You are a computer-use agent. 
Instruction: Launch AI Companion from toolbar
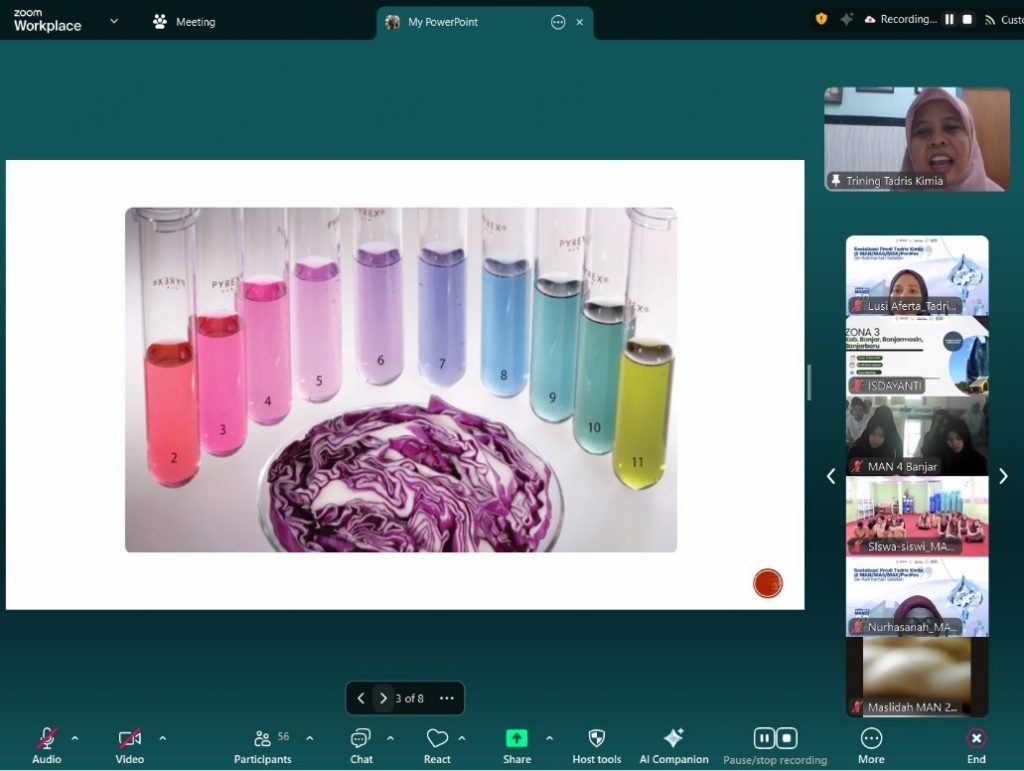(673, 745)
